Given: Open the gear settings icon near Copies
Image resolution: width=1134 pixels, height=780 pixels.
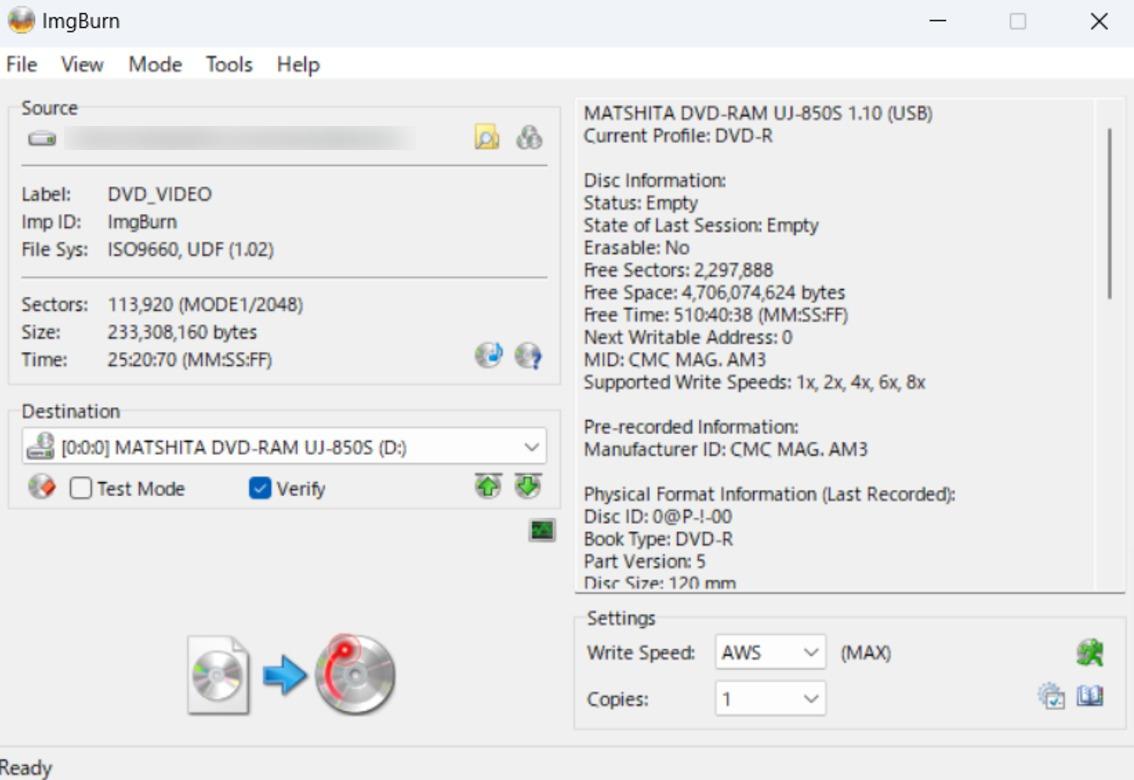Looking at the screenshot, I should pos(1051,696).
